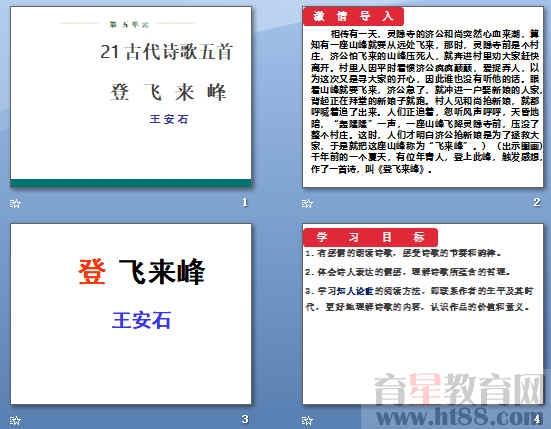Click the animation star icon under slide 2
551x429 pixels.
(307, 203)
